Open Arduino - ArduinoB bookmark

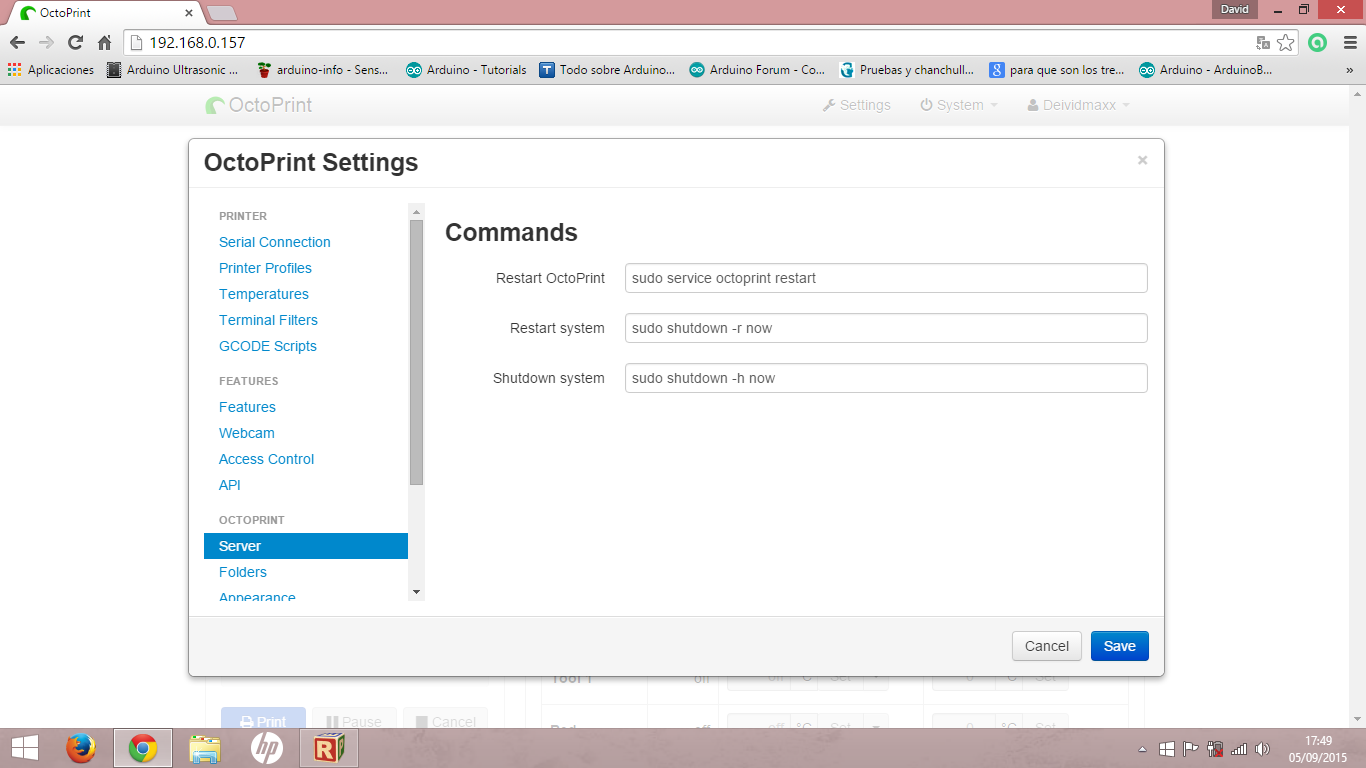point(1207,70)
